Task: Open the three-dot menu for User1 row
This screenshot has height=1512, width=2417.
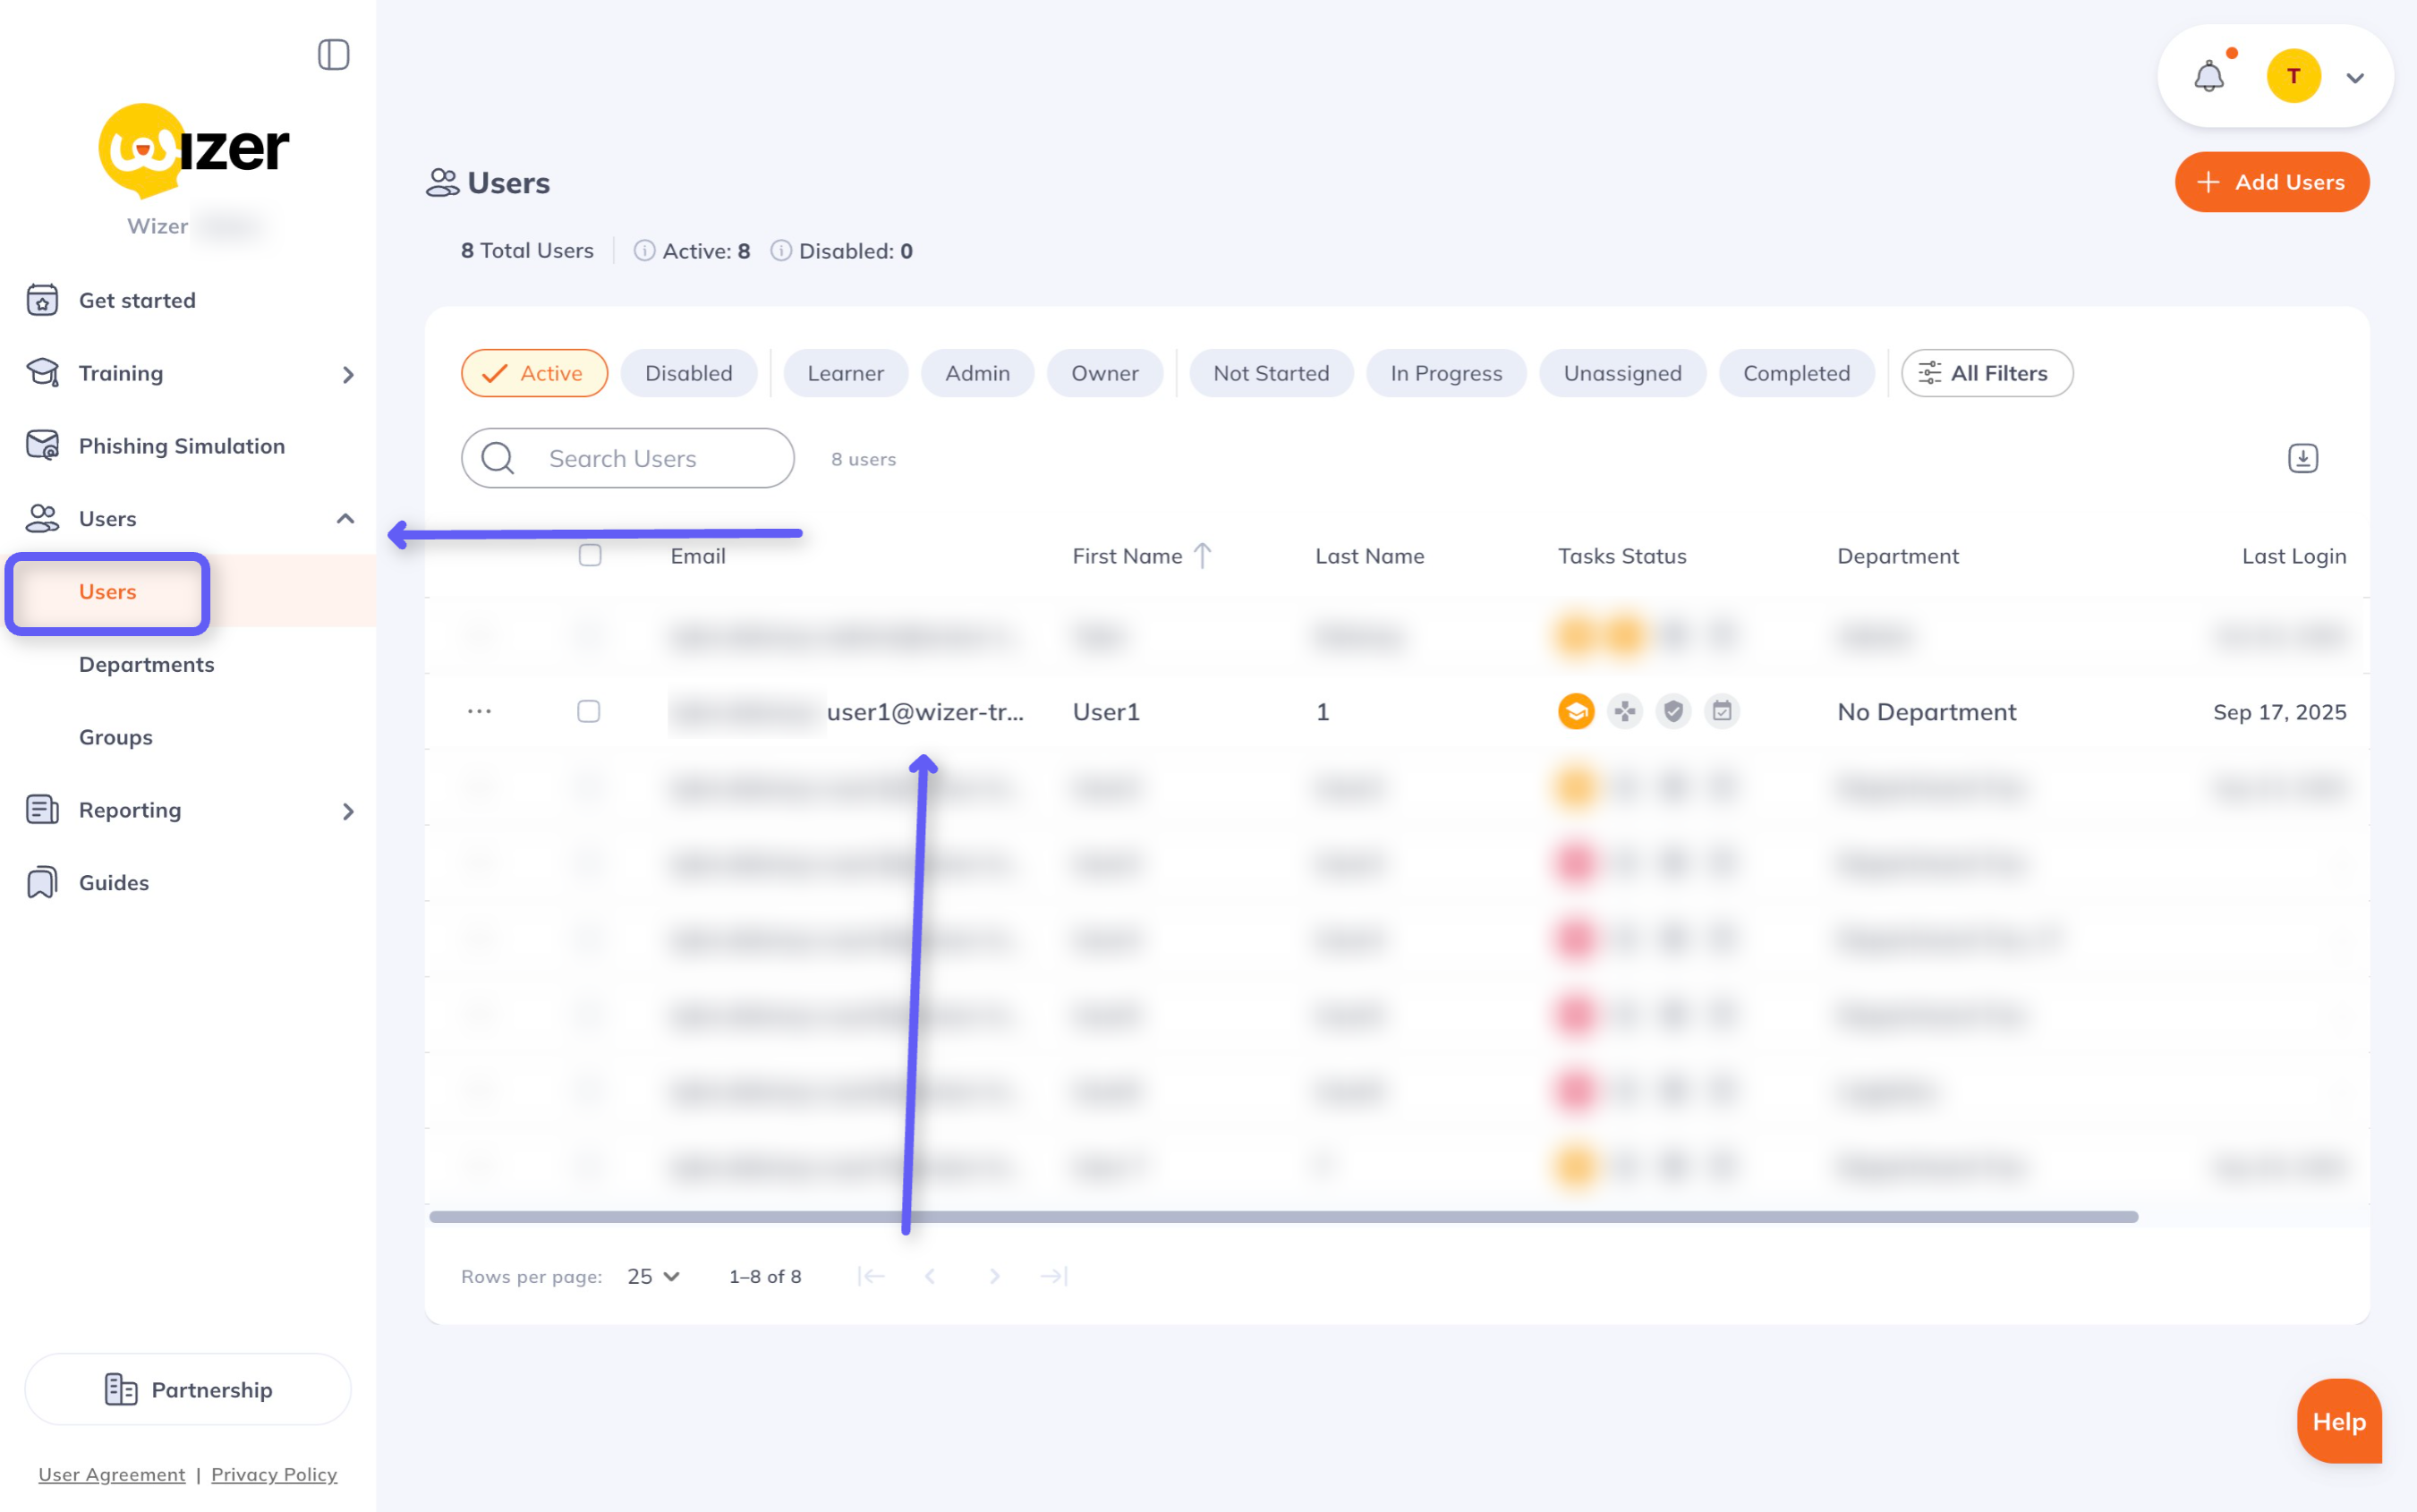Action: (x=479, y=711)
